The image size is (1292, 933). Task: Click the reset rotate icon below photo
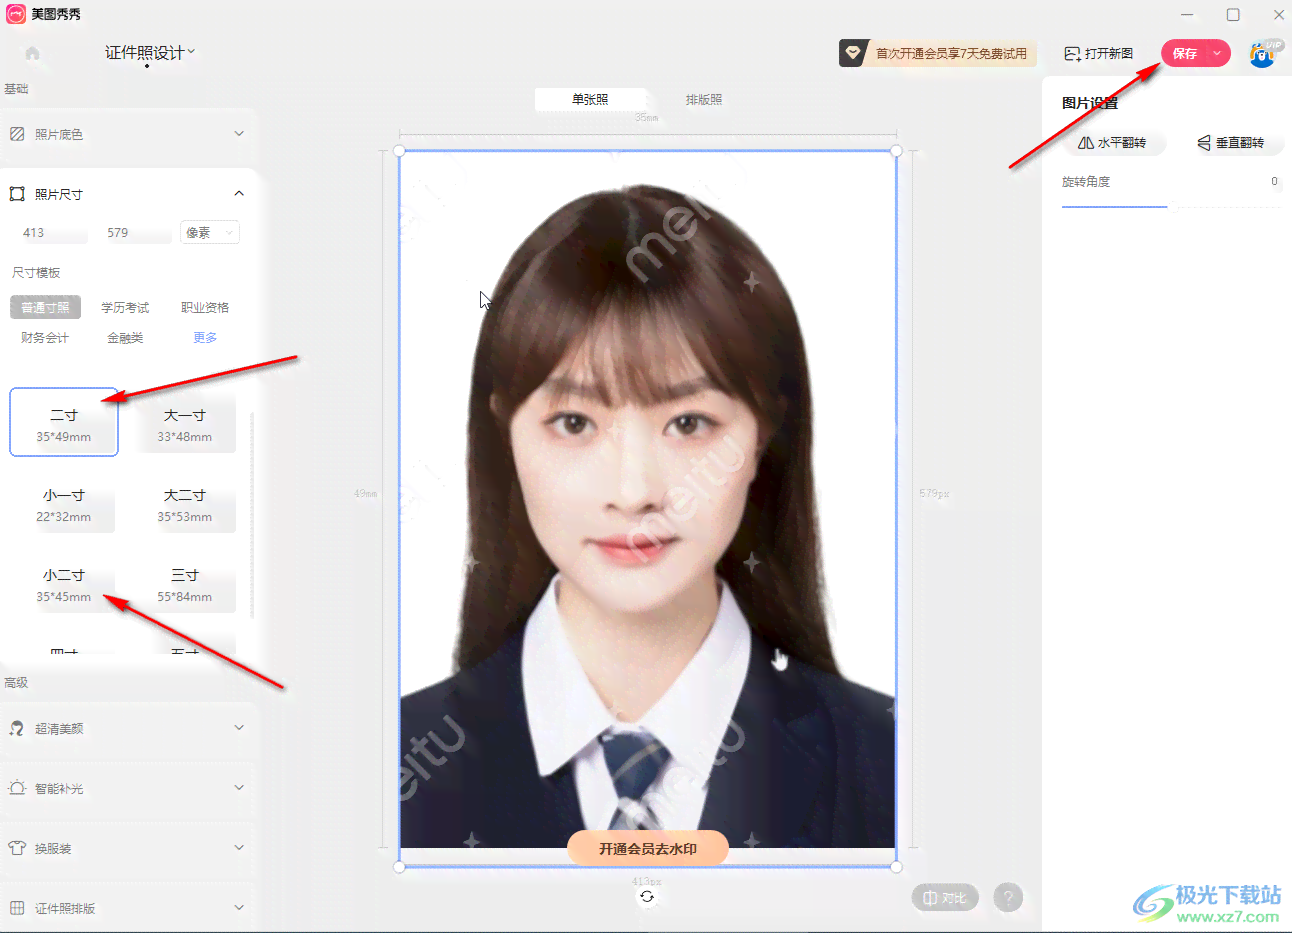coord(647,896)
